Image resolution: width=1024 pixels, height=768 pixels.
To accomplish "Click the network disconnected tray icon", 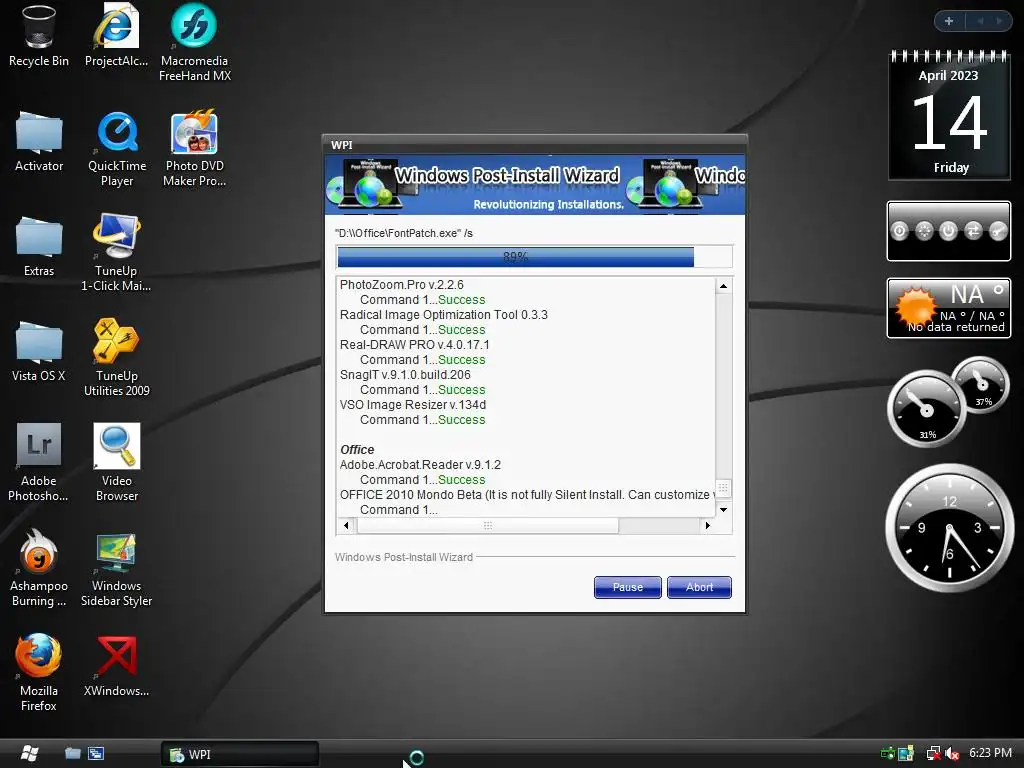I will tap(934, 754).
